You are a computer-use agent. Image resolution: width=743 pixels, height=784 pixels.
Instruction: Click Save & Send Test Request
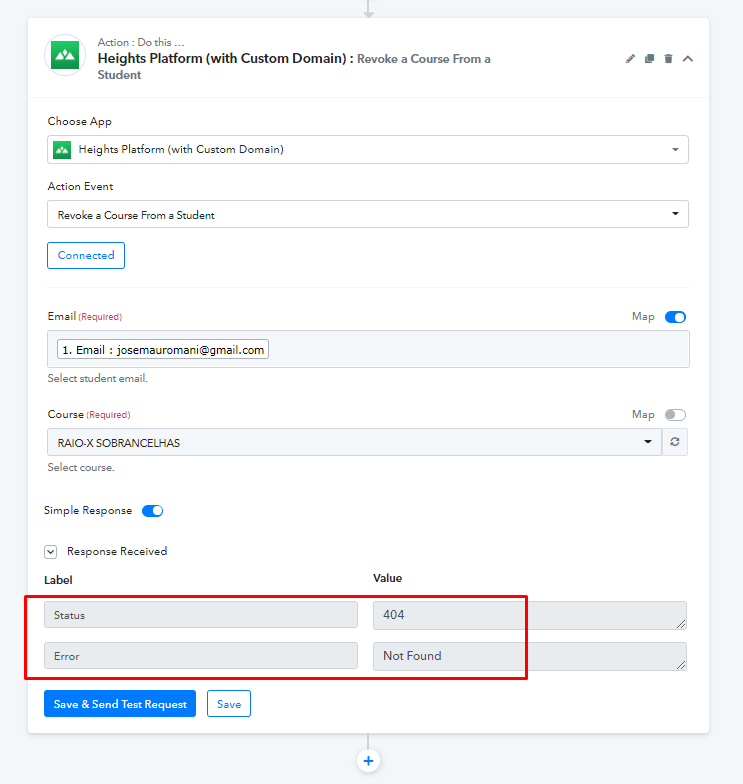point(120,704)
